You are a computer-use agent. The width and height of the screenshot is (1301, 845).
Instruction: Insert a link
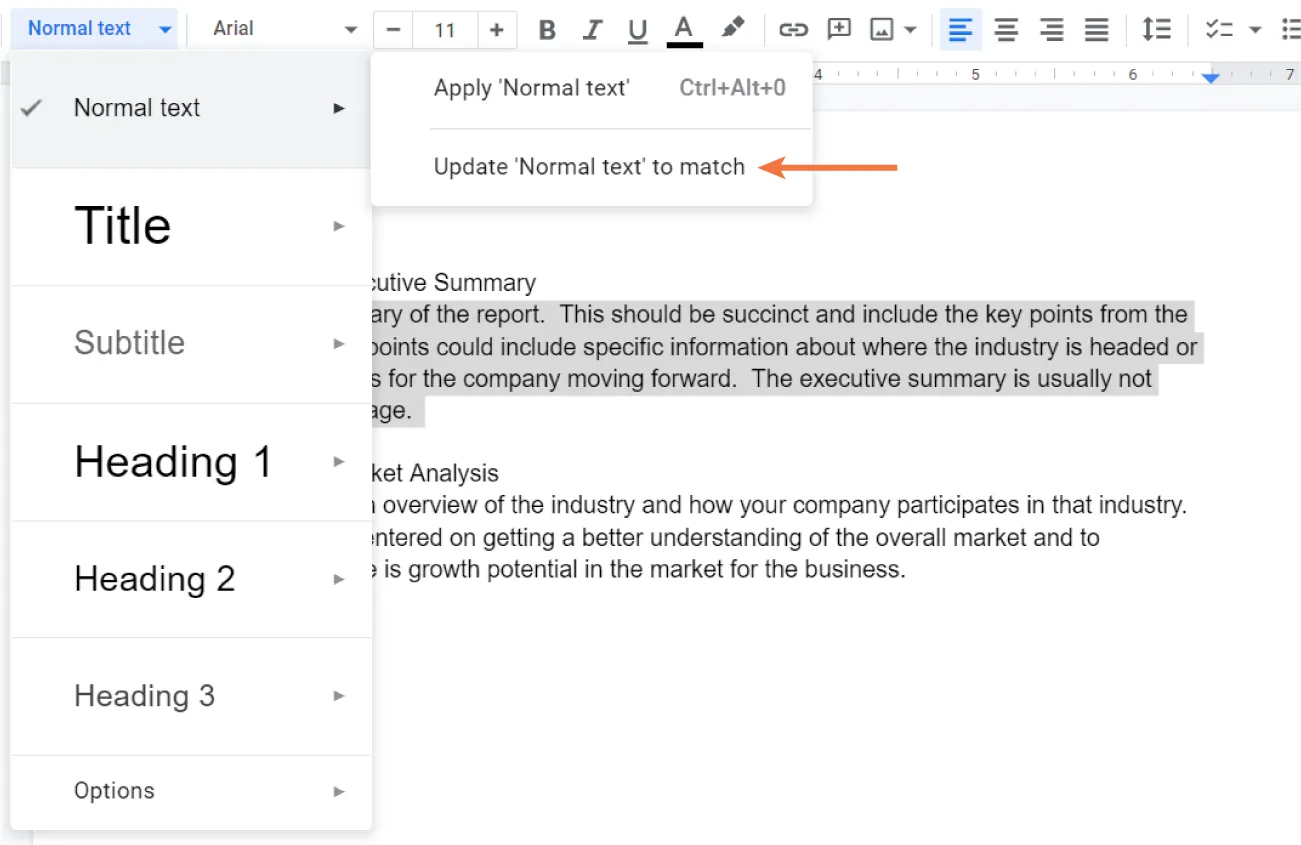tap(791, 29)
